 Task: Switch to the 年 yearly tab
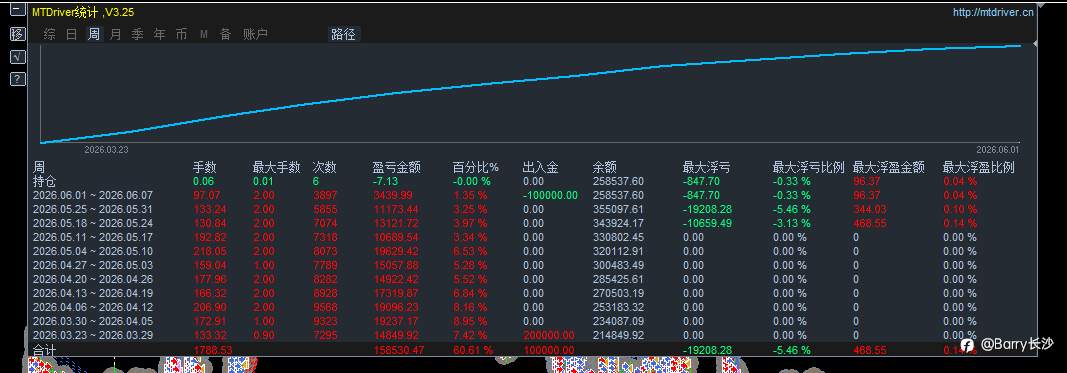159,35
